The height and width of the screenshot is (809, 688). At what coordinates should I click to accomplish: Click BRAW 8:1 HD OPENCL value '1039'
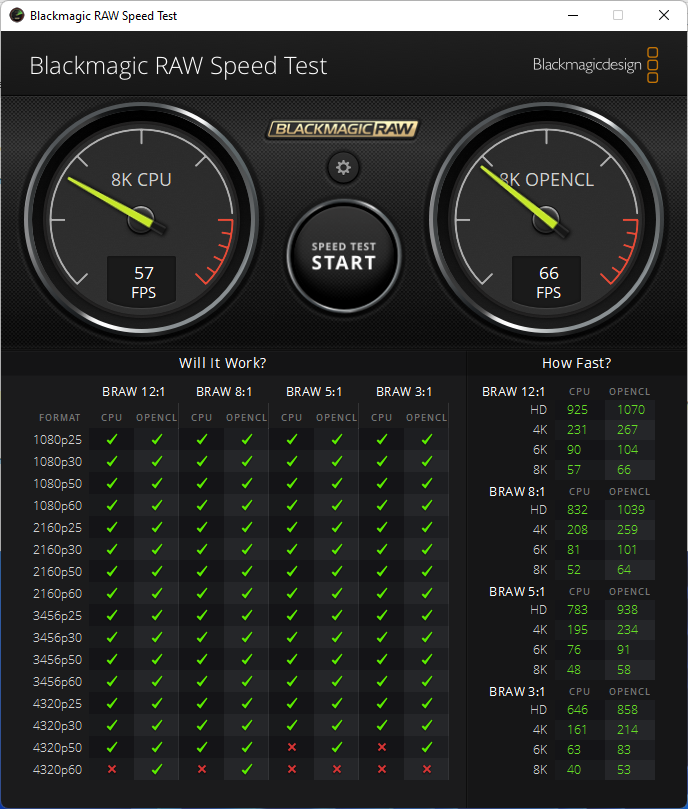click(631, 510)
